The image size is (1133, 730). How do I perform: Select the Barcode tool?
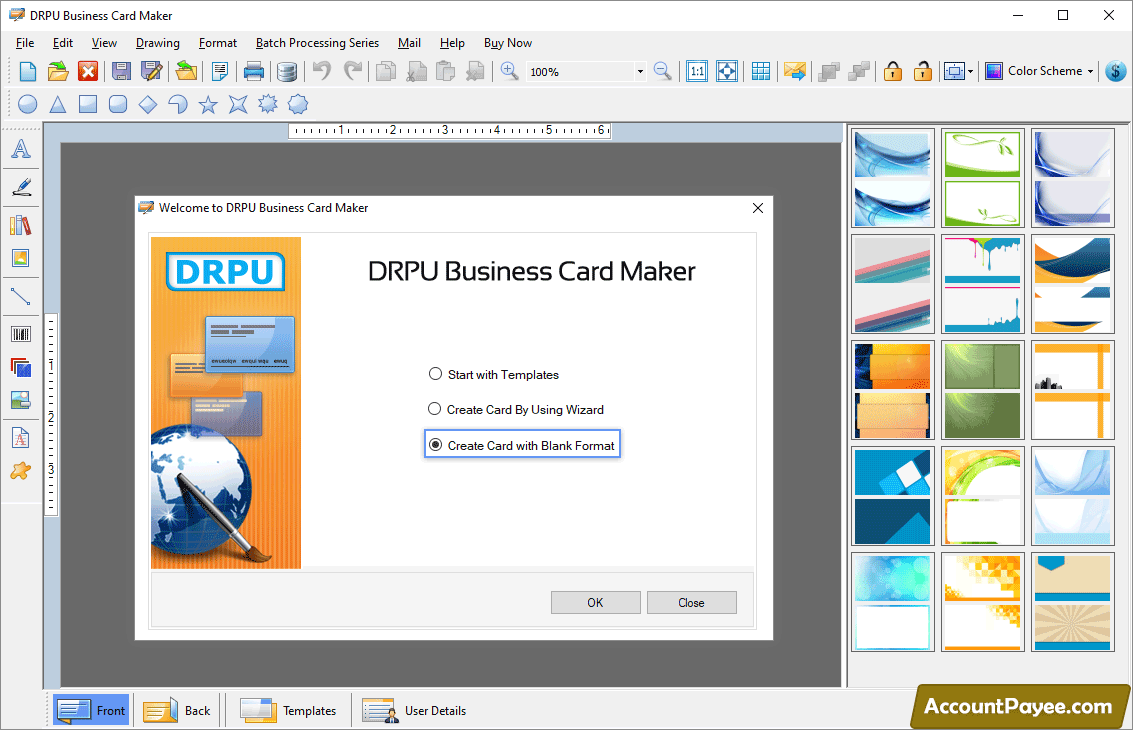click(21, 334)
